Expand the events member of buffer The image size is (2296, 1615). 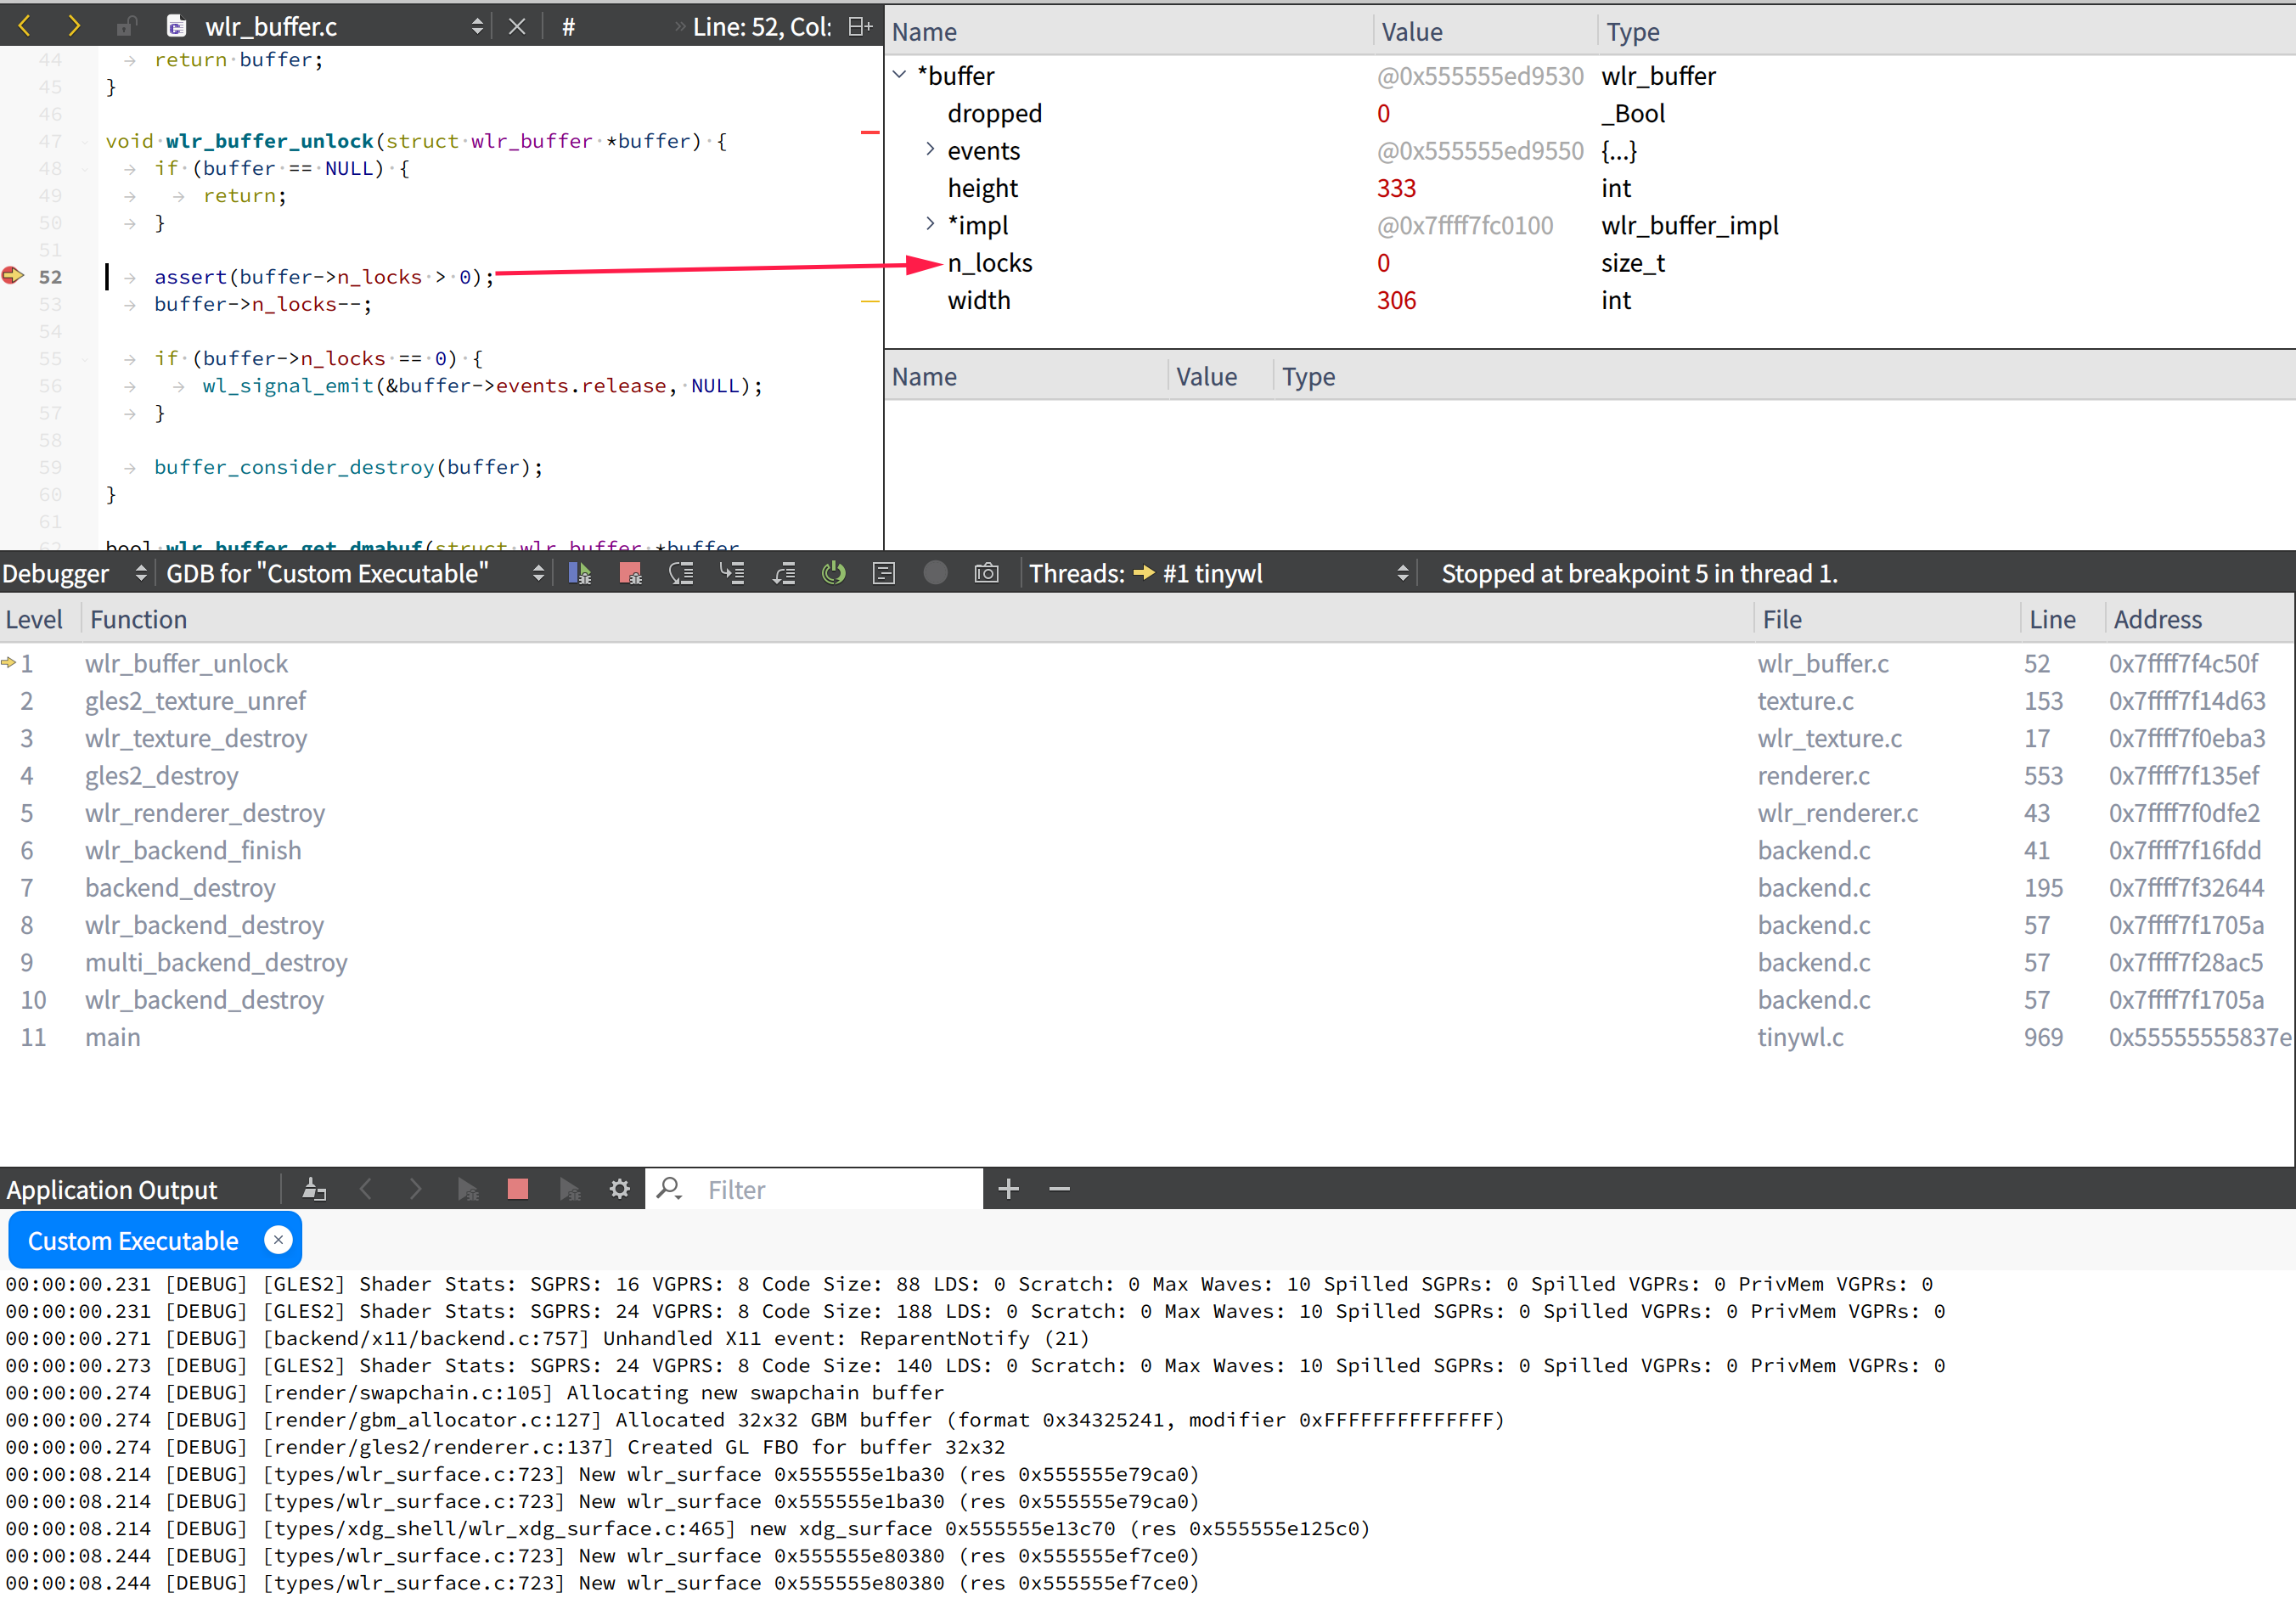[x=929, y=150]
